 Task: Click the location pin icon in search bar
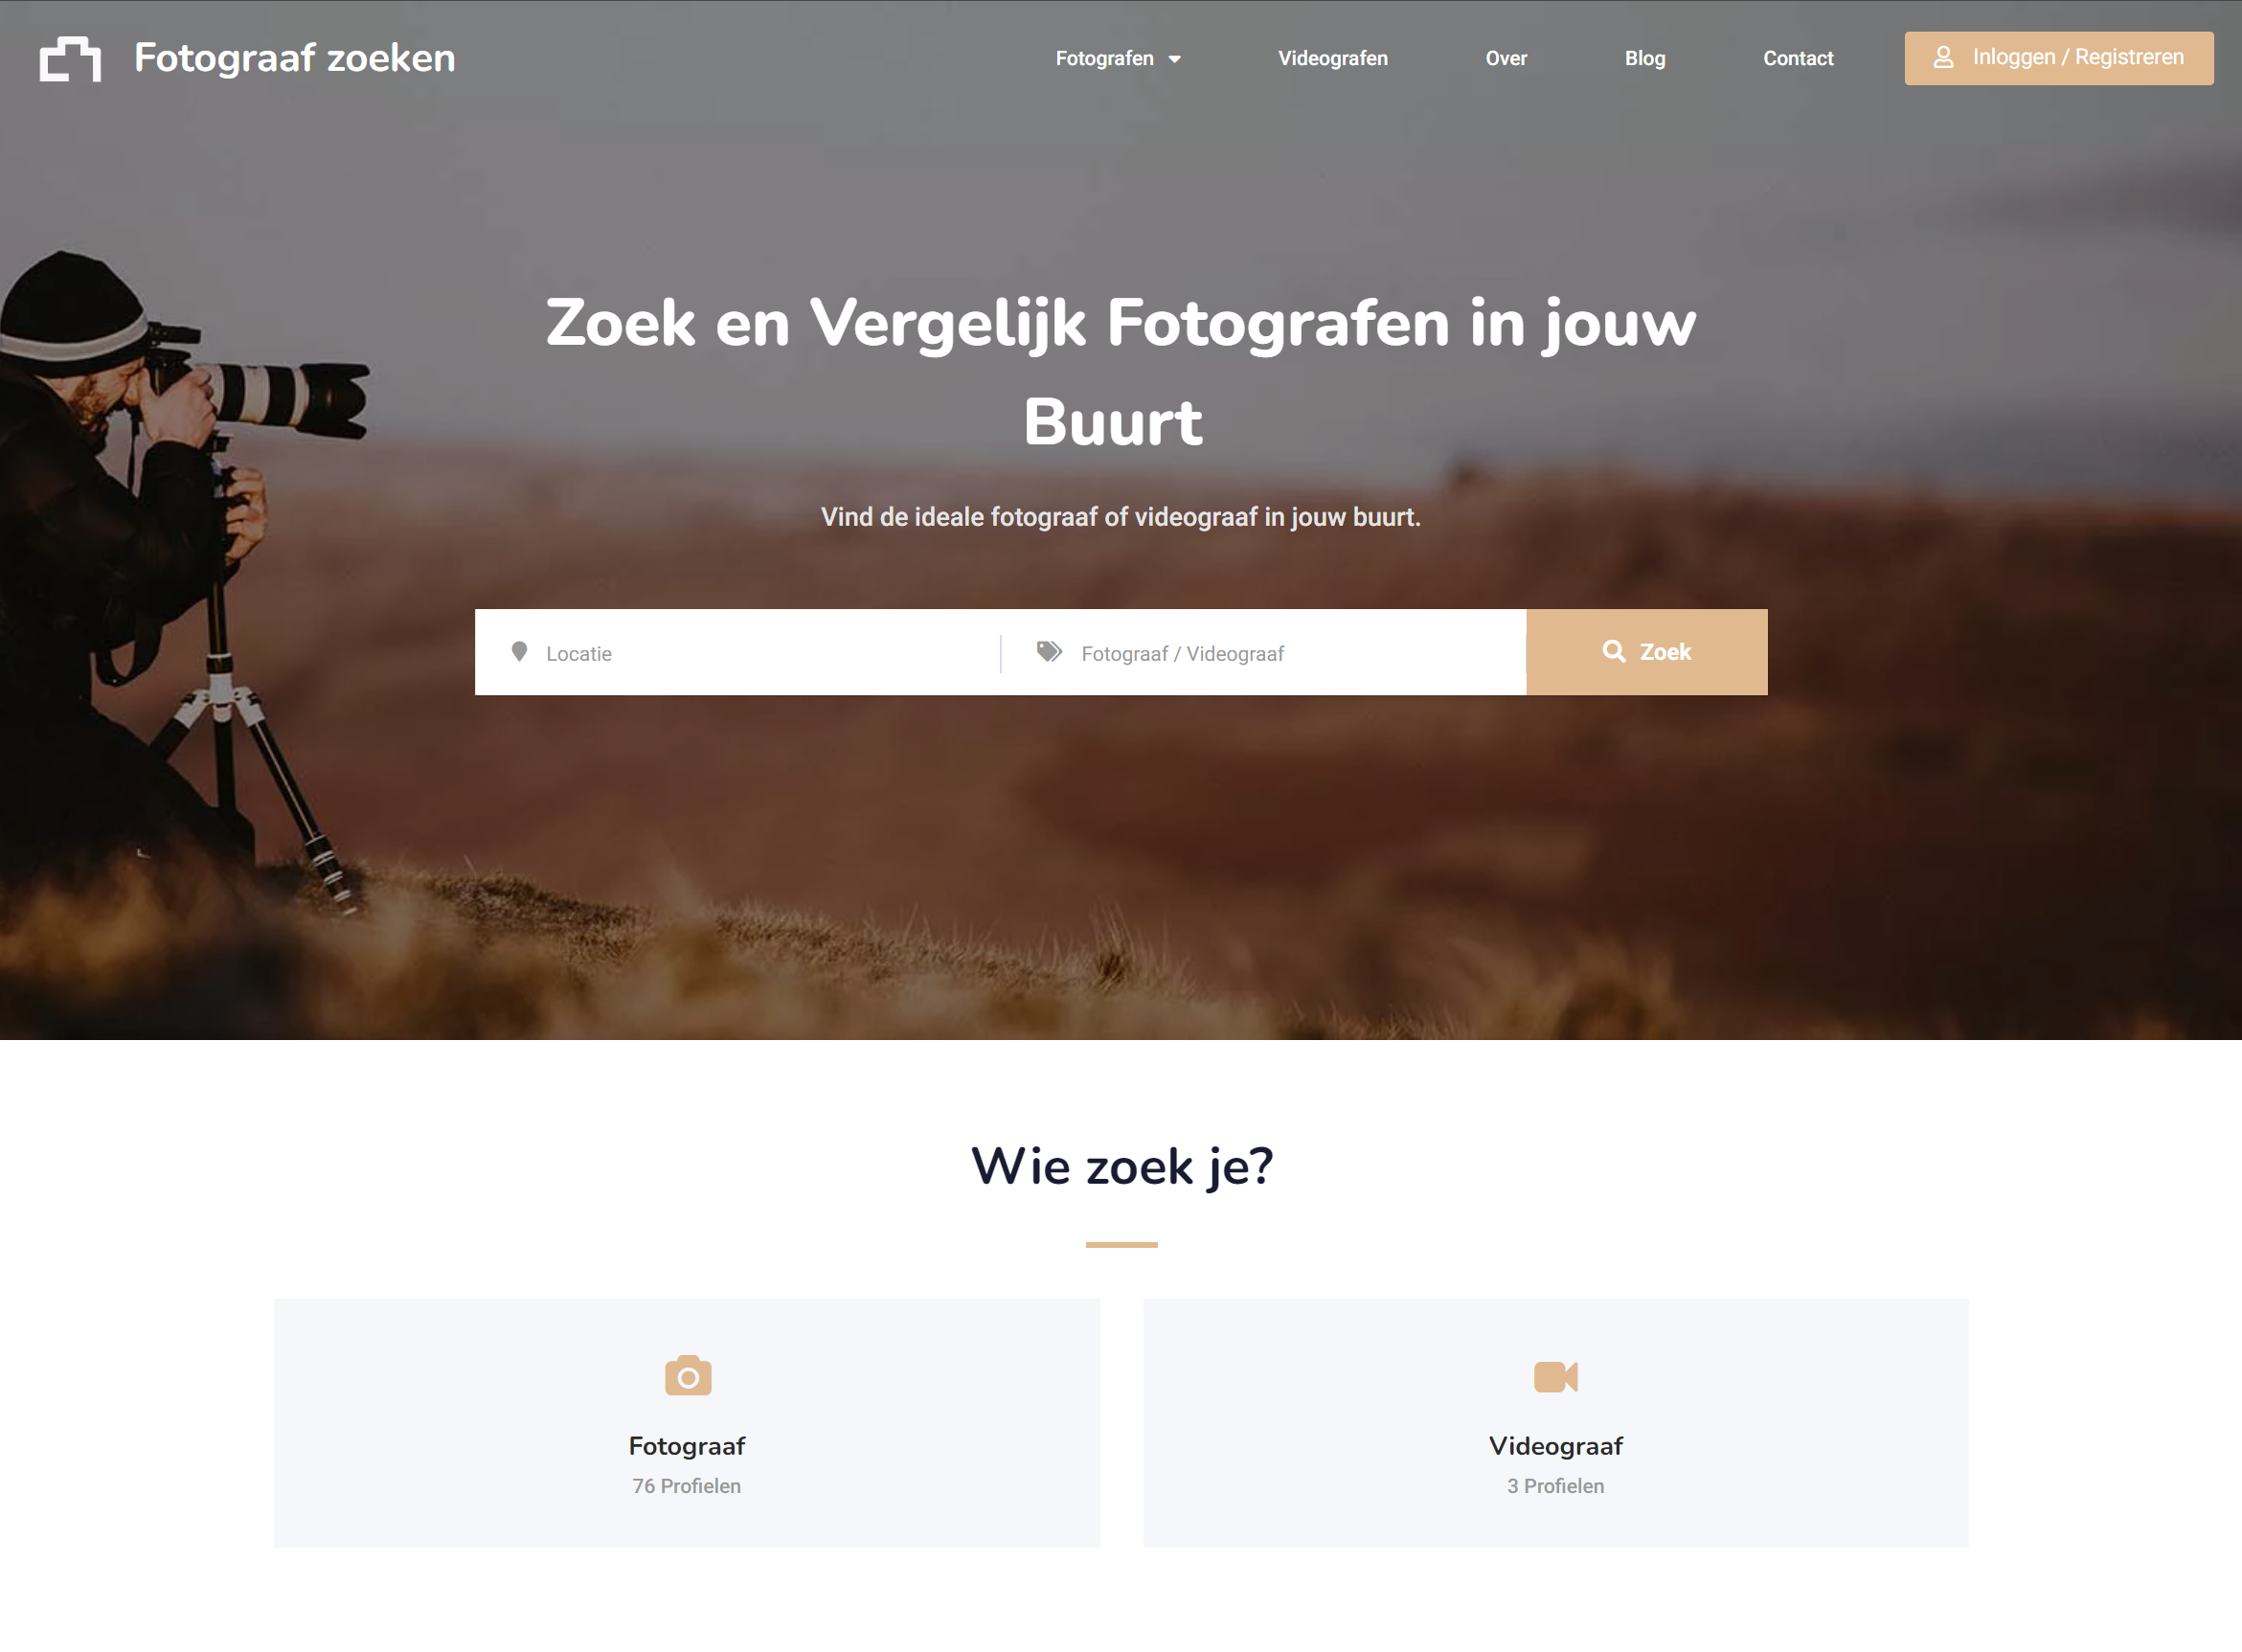[x=519, y=652]
